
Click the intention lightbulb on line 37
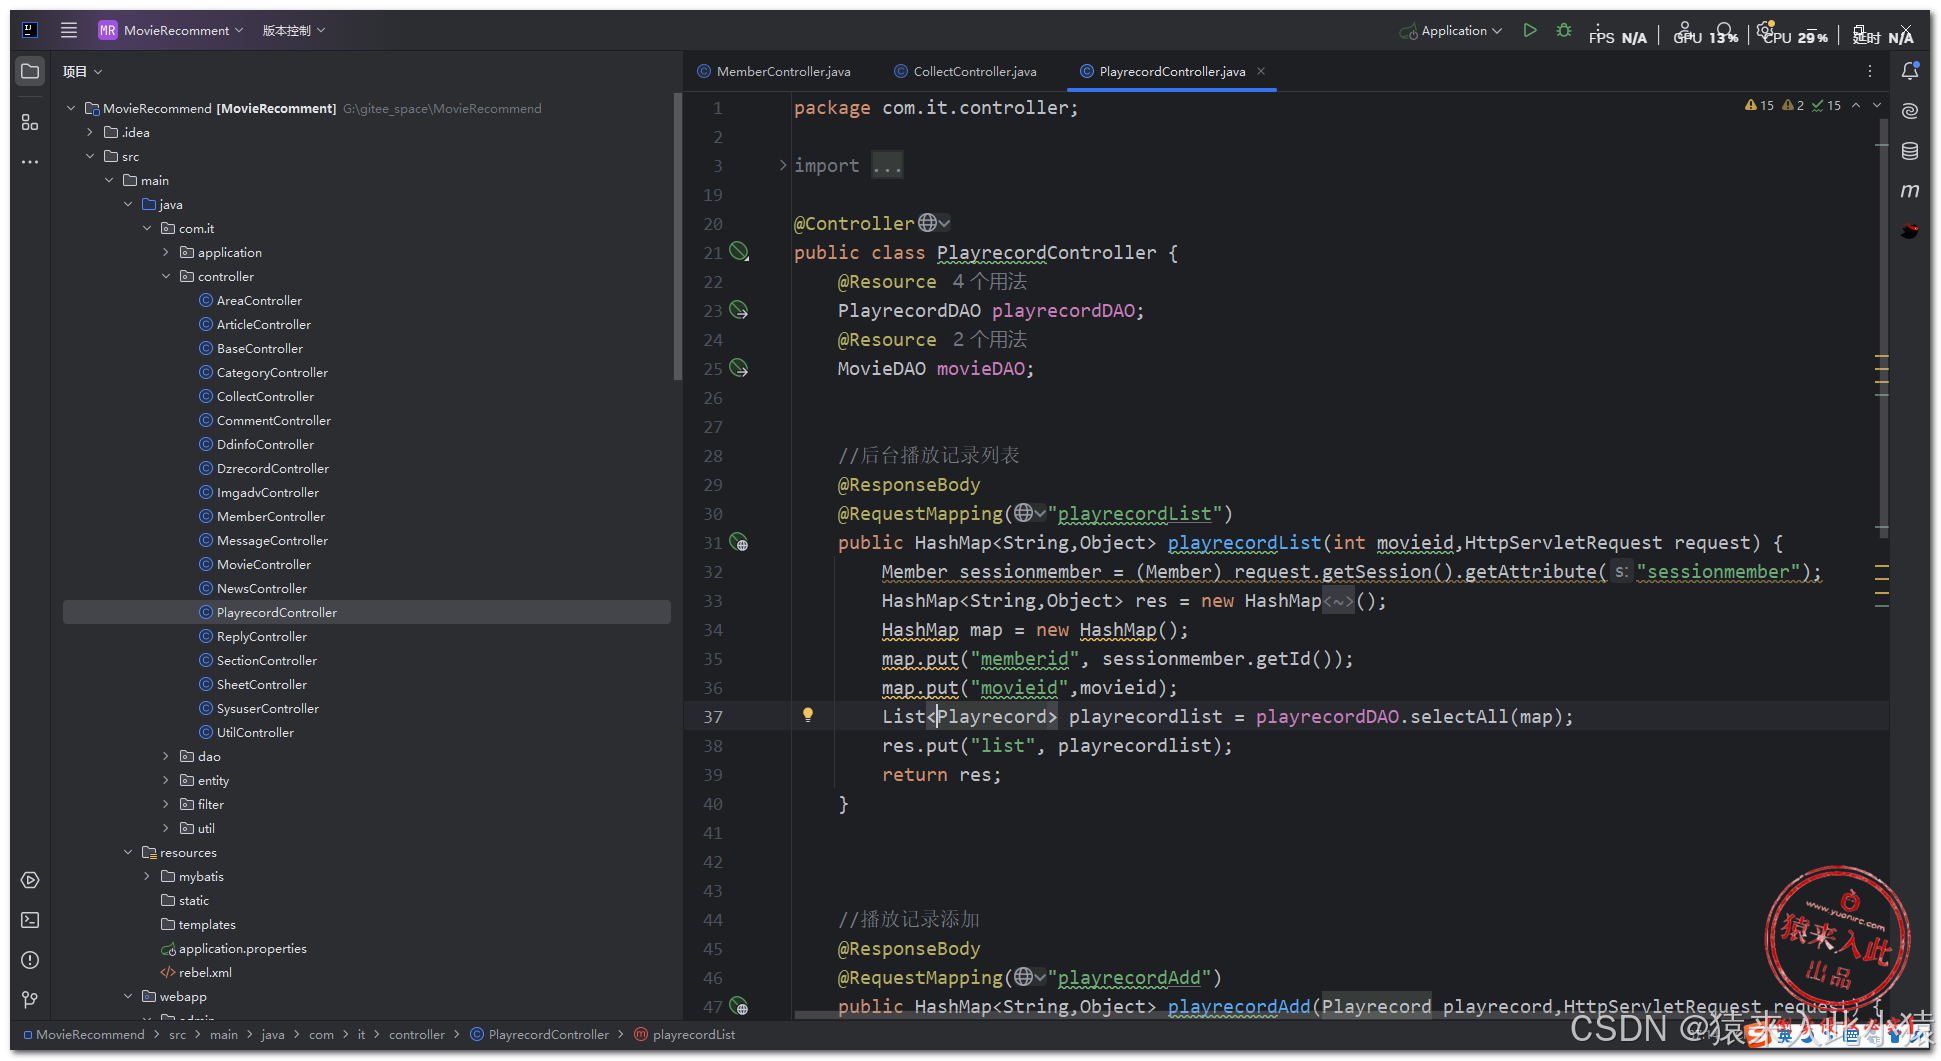tap(808, 715)
